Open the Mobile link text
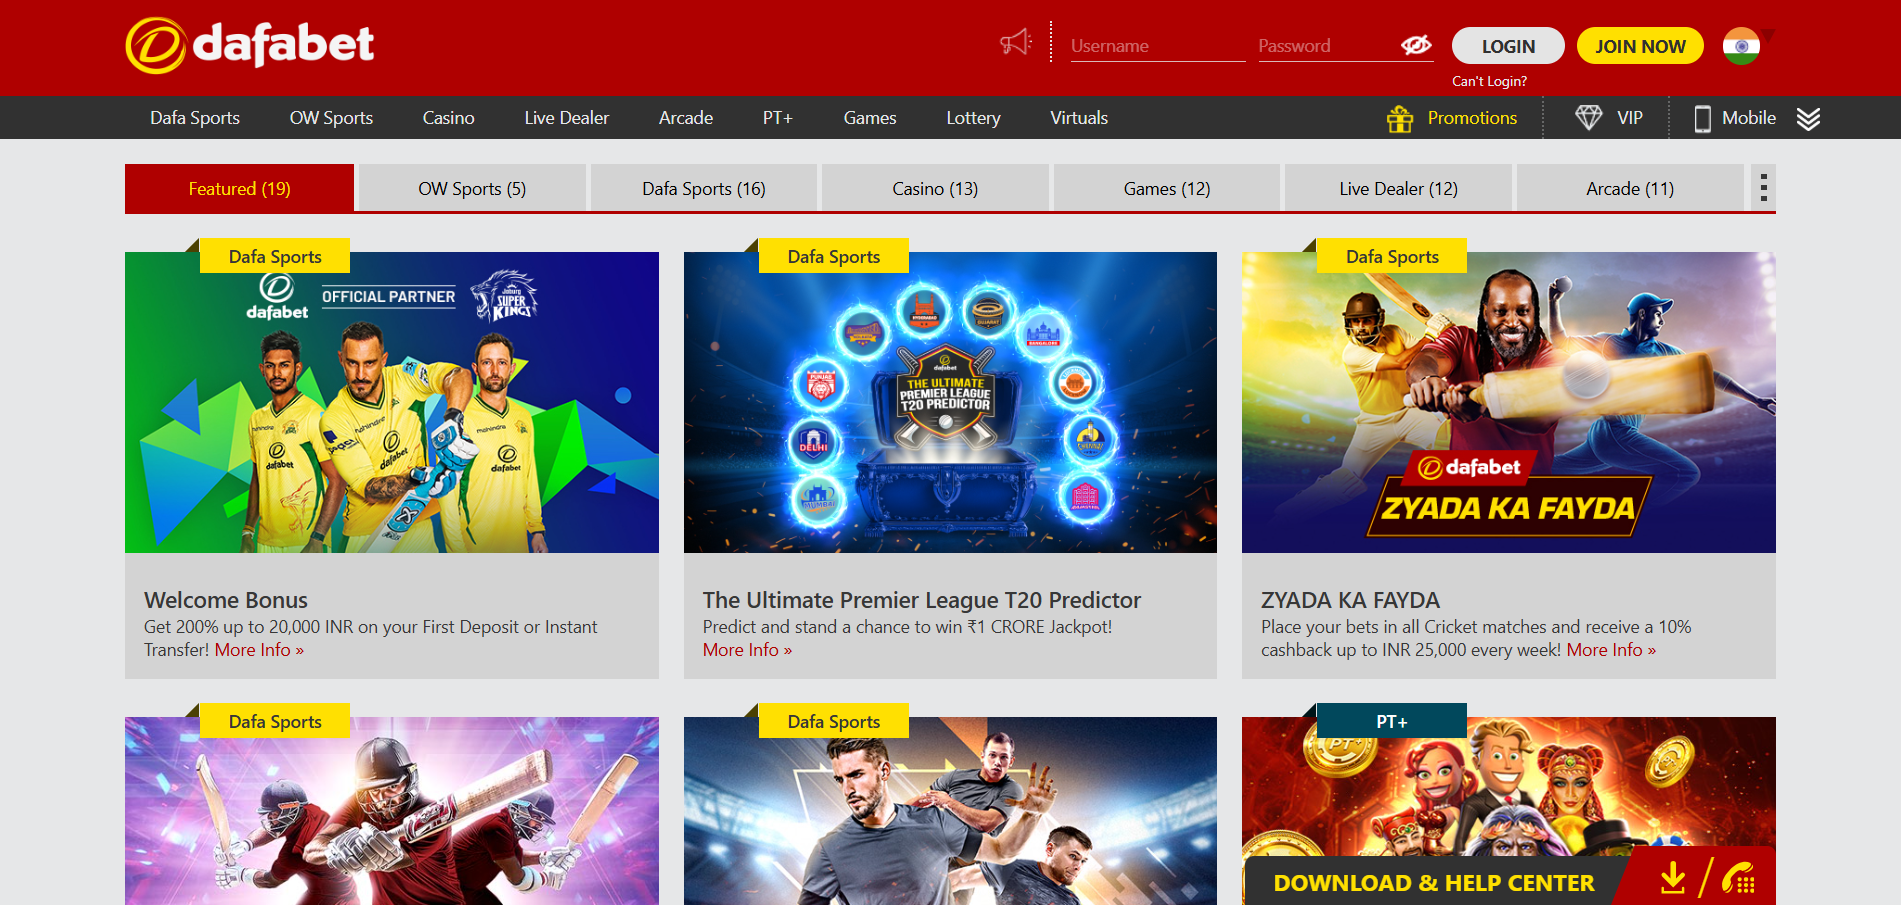 tap(1749, 118)
